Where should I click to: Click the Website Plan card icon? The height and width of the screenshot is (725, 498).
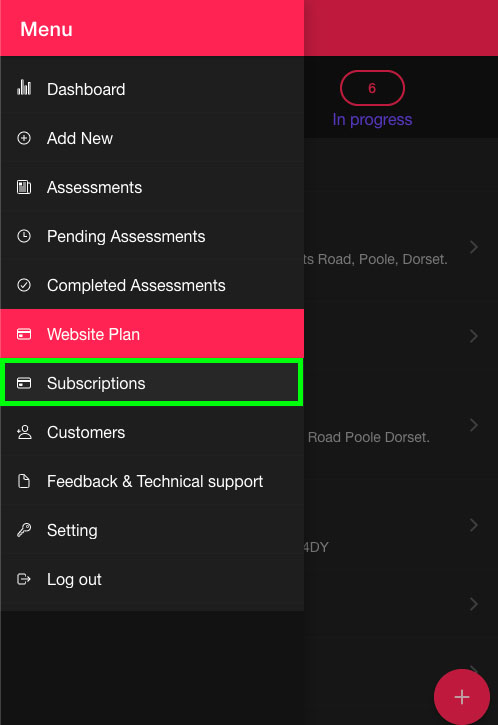(x=24, y=334)
